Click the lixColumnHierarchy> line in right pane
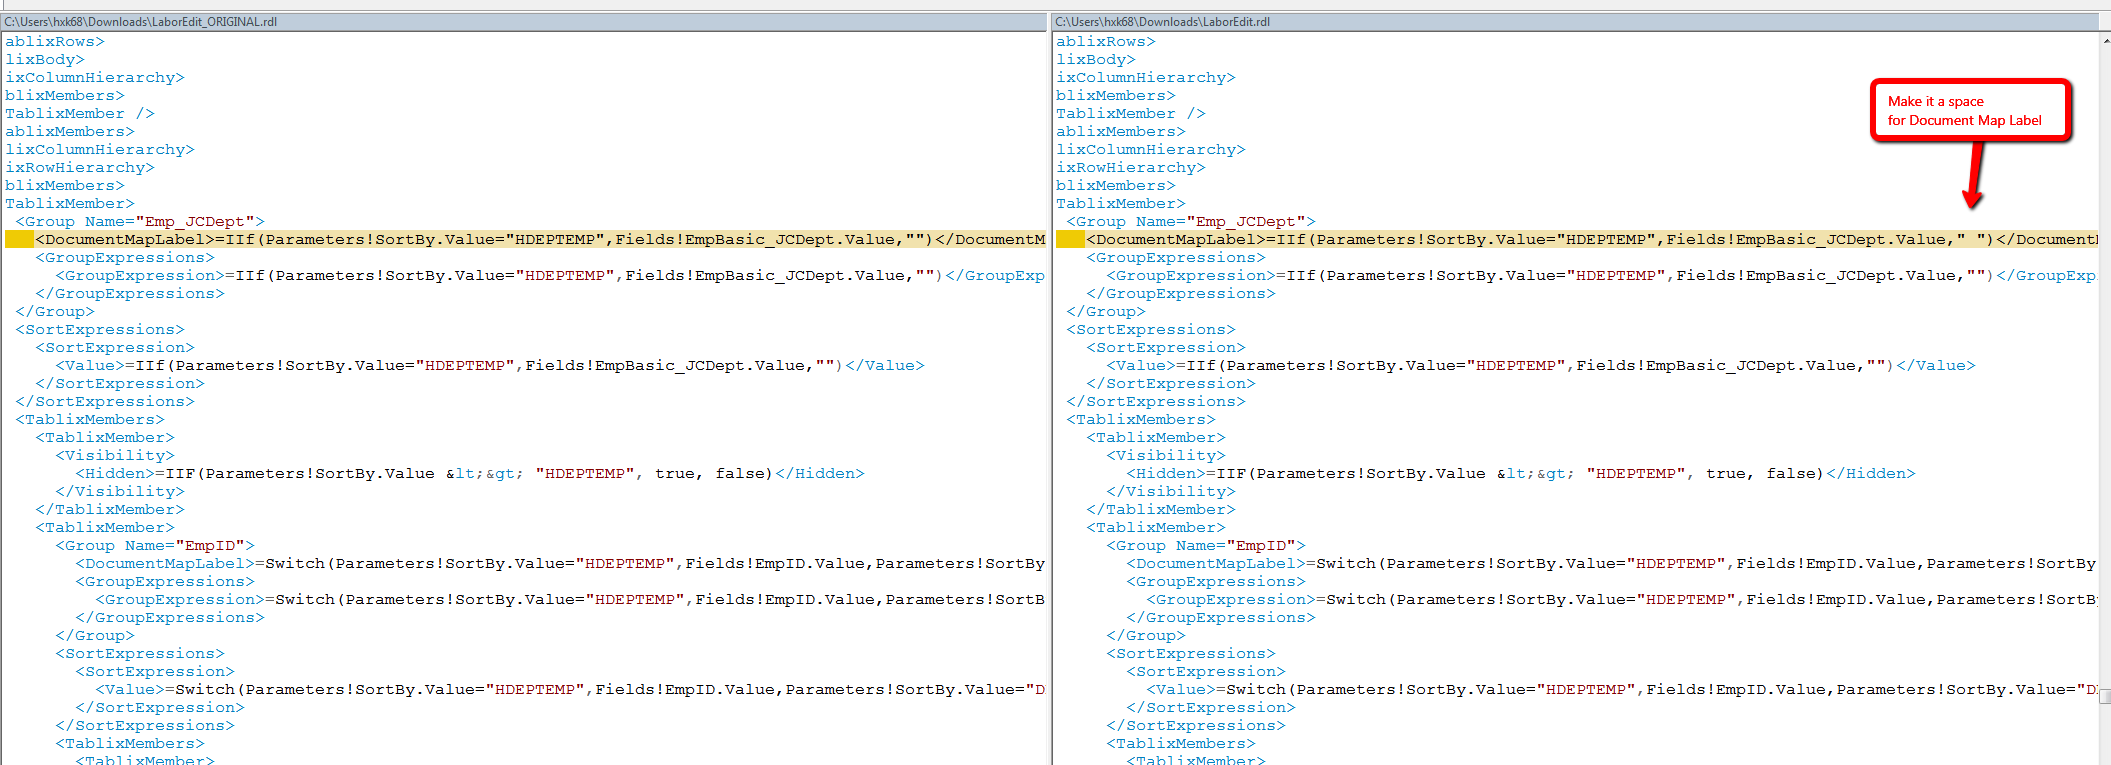The height and width of the screenshot is (765, 2111). (x=1151, y=149)
